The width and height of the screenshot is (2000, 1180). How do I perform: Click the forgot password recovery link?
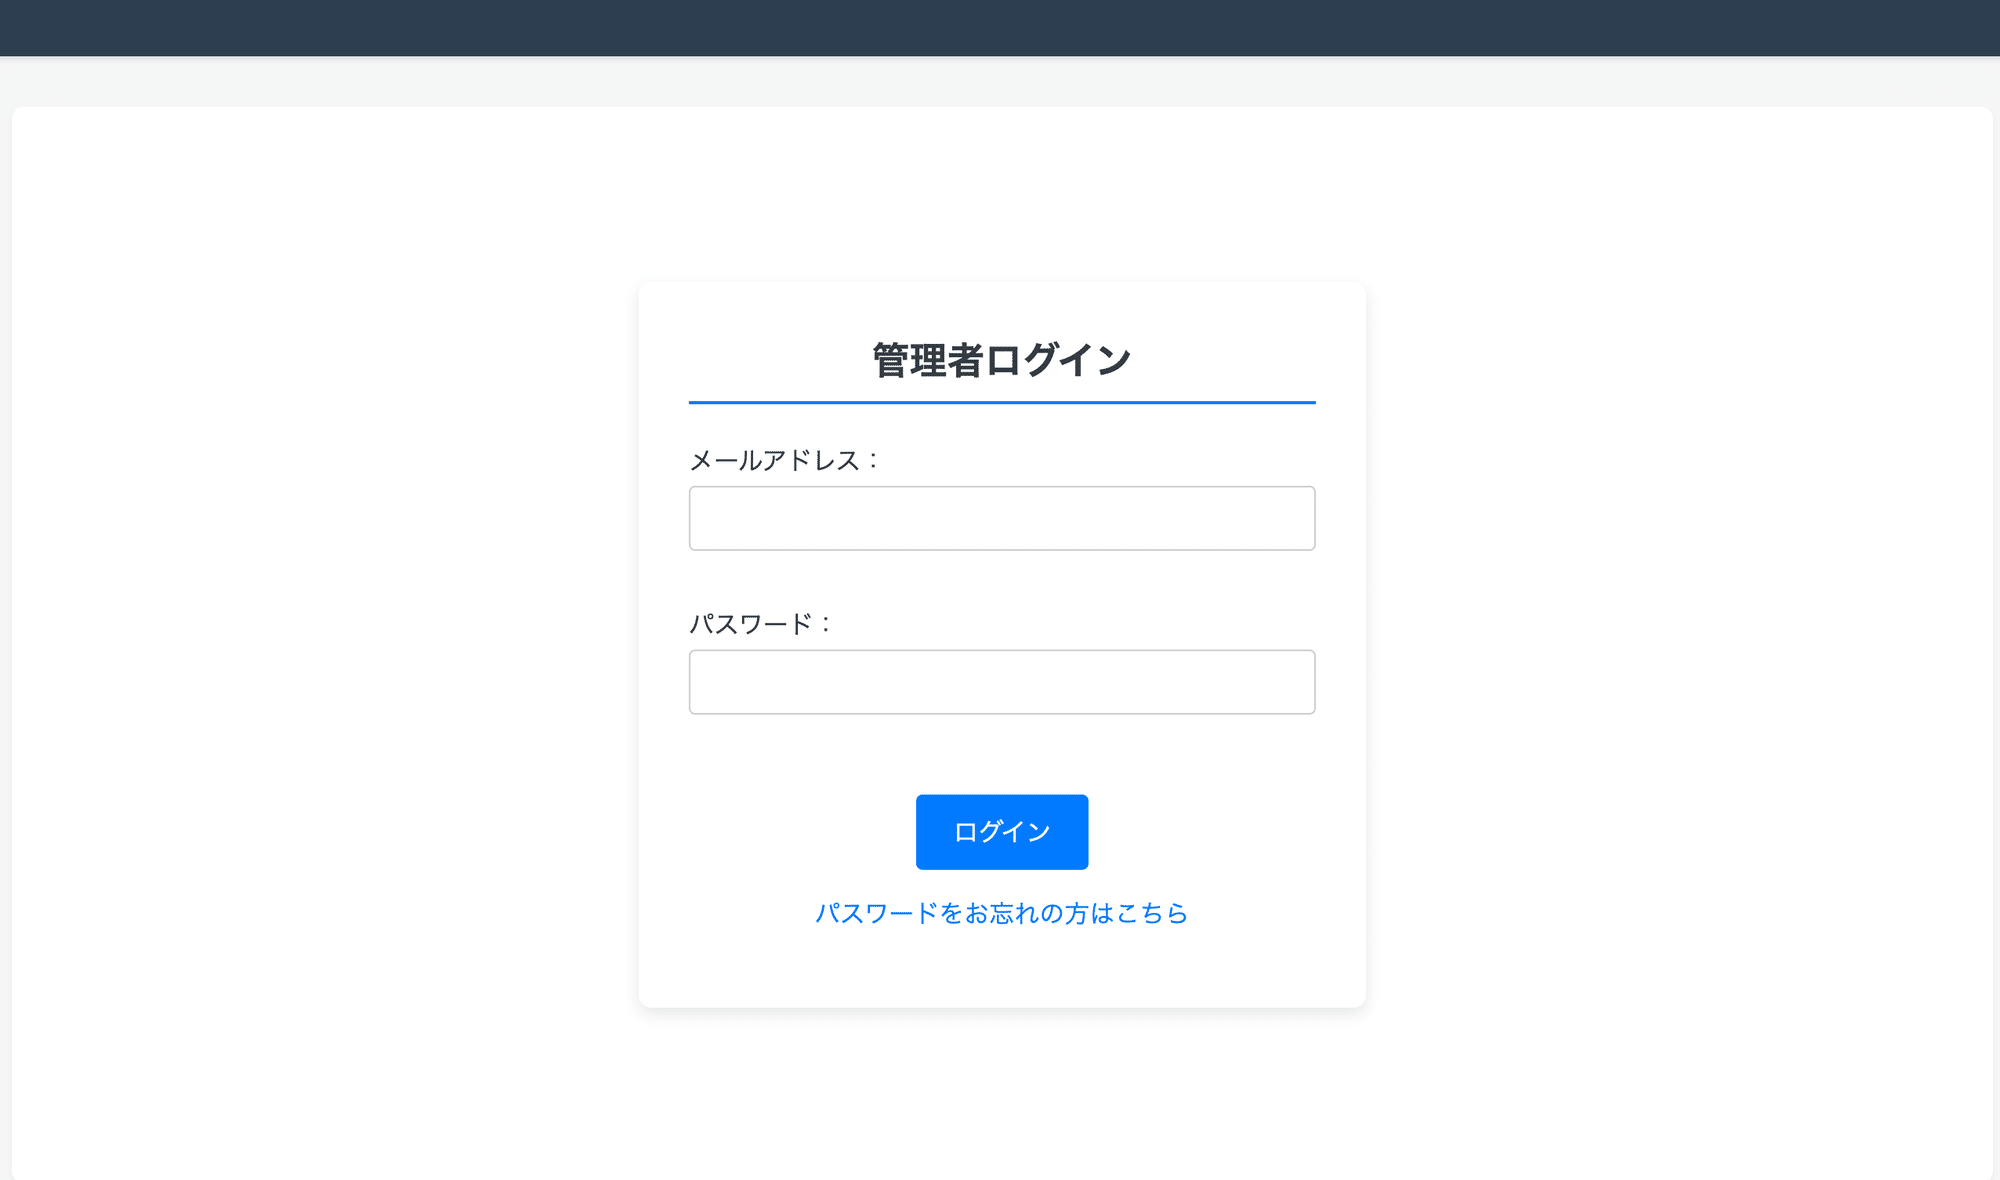click(1000, 912)
